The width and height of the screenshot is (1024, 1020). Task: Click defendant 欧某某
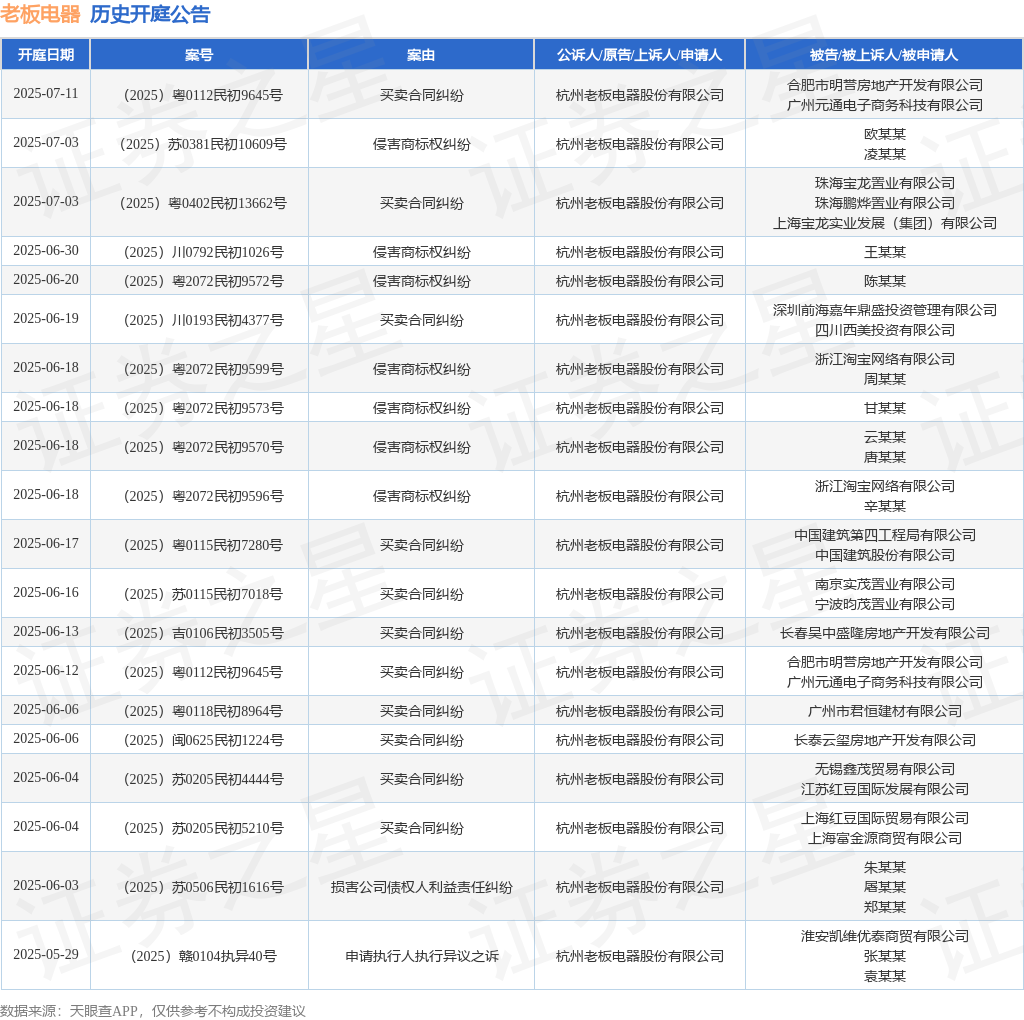point(884,135)
